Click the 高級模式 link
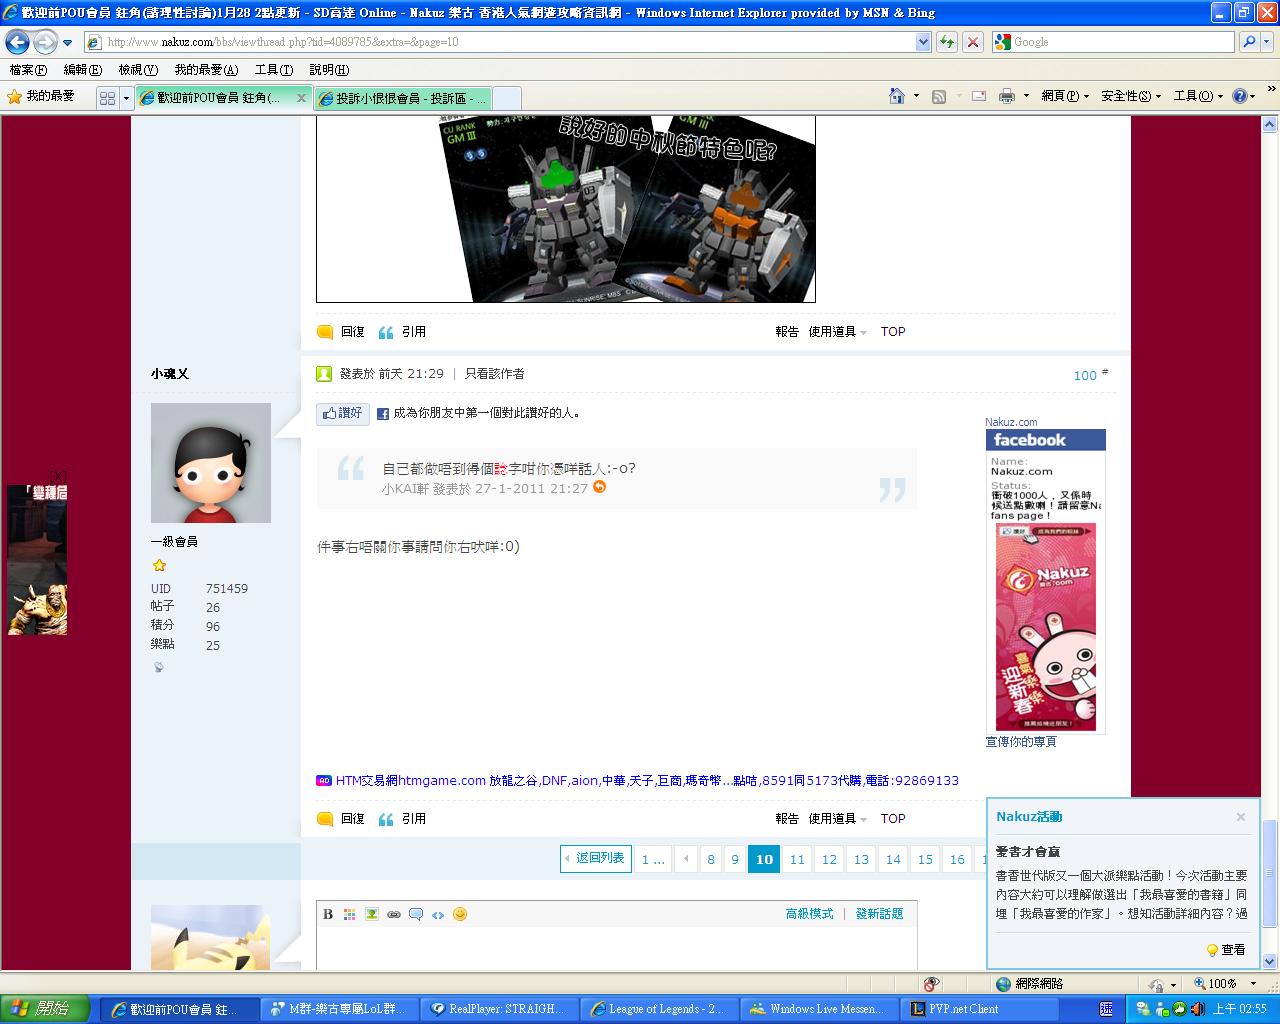The image size is (1280, 1024). (809, 914)
